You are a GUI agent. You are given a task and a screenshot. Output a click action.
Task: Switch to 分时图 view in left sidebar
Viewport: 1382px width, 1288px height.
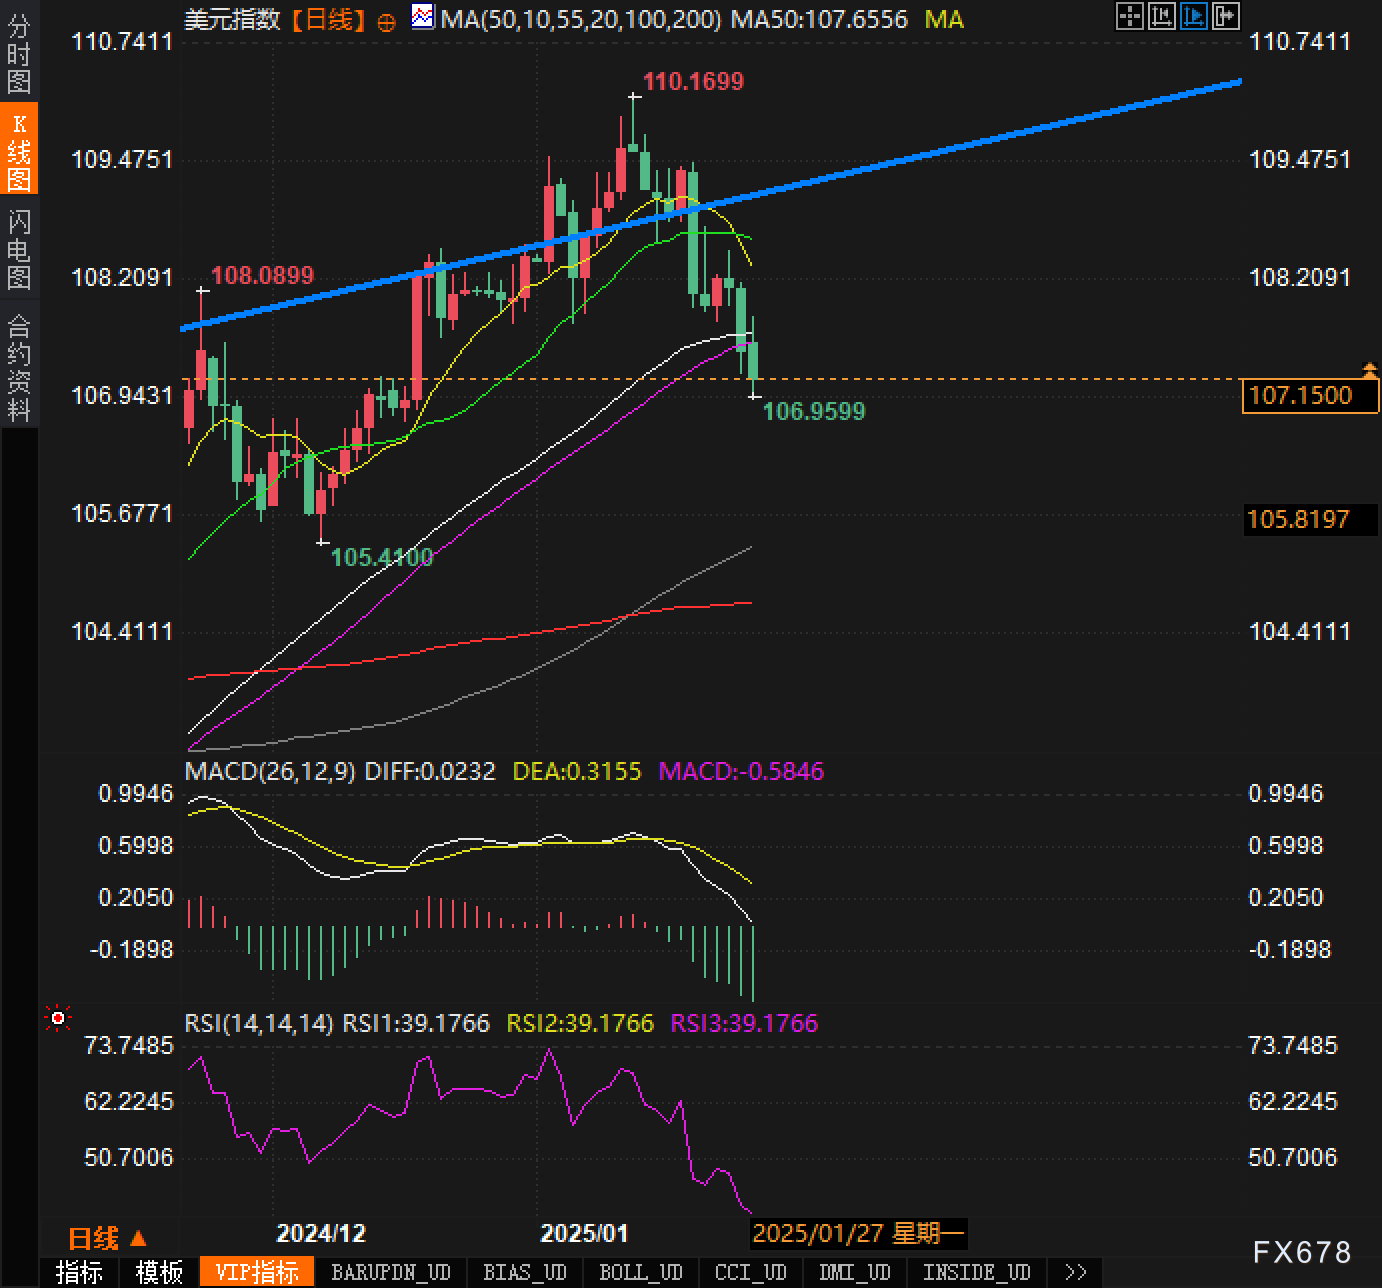(x=19, y=54)
